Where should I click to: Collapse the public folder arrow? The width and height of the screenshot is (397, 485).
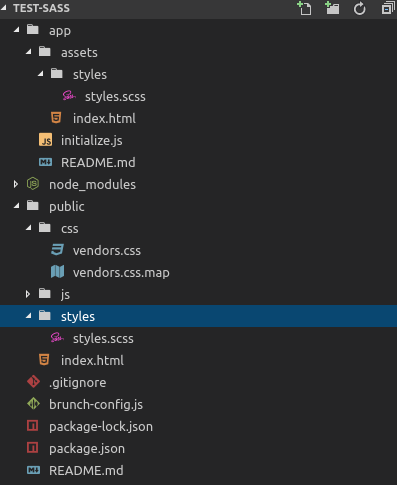pos(17,206)
